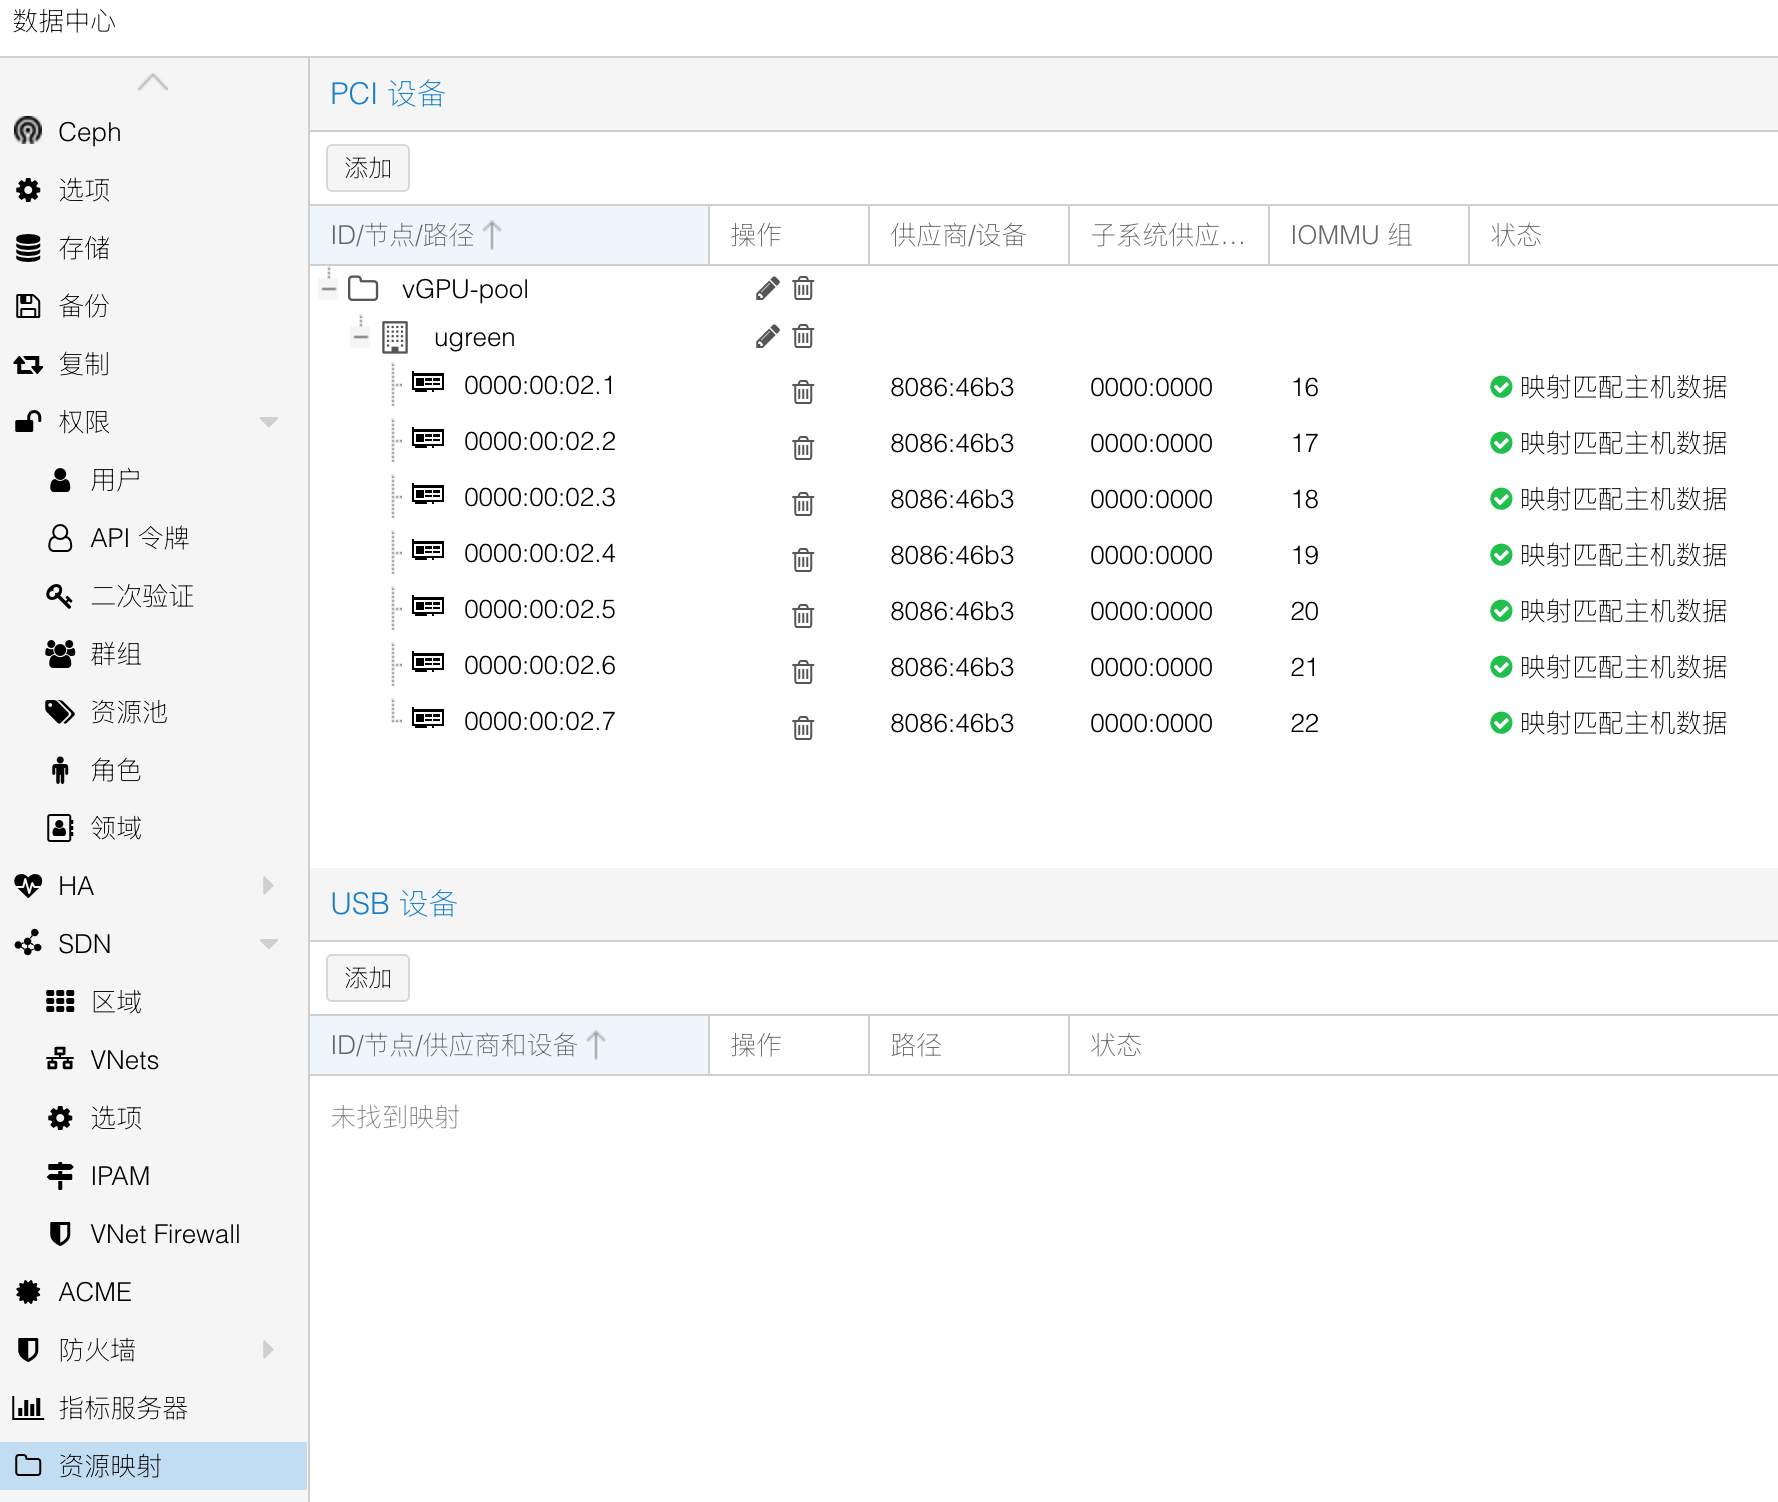Open the 备份 (Backup) section icon
The width and height of the screenshot is (1778, 1502).
tap(27, 306)
